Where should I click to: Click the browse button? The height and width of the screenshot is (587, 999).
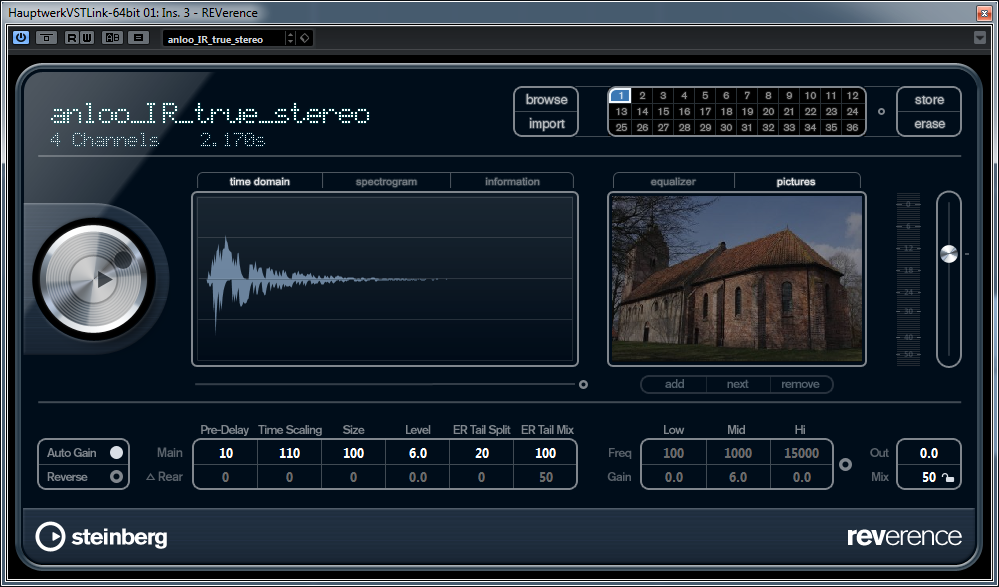coord(546,100)
